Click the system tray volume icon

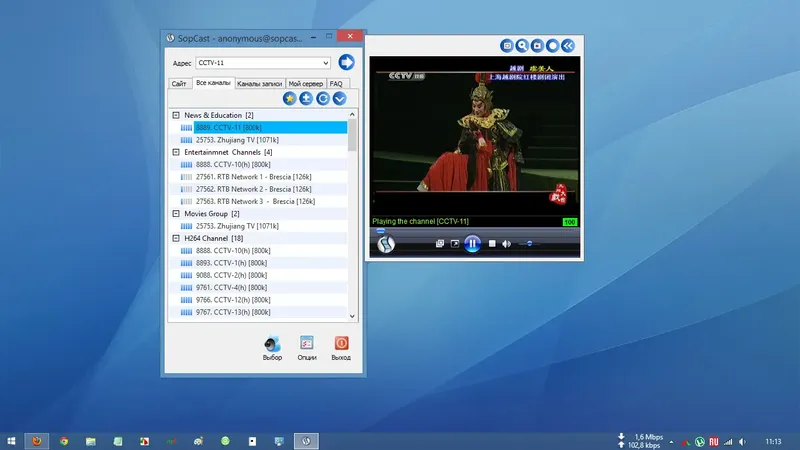click(x=742, y=442)
